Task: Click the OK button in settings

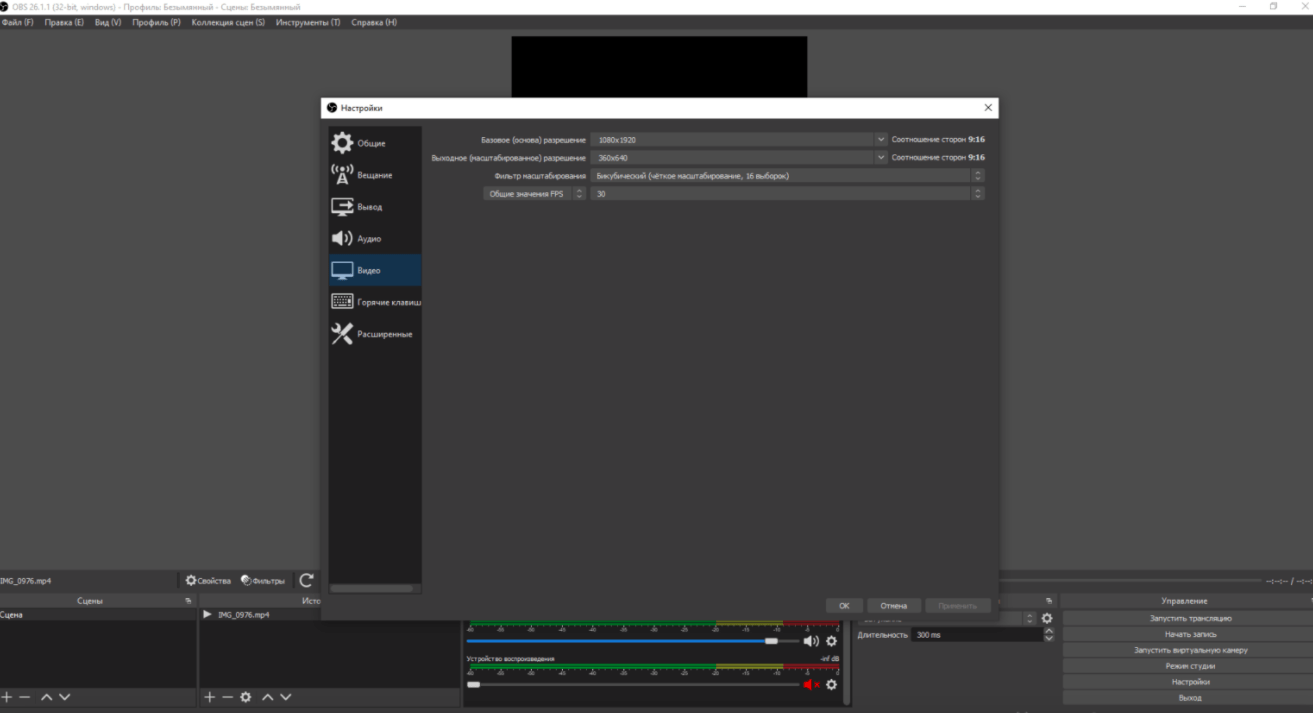Action: (x=844, y=605)
